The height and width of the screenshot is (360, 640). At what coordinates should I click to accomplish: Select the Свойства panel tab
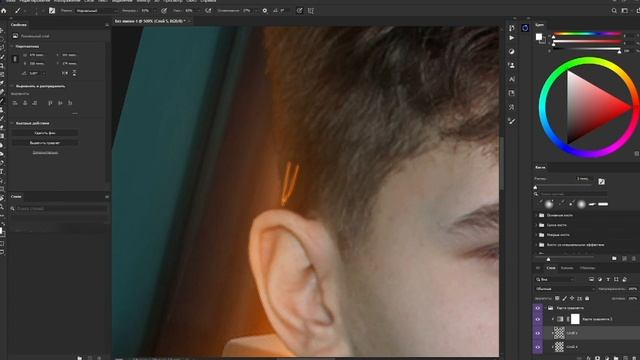coord(19,25)
